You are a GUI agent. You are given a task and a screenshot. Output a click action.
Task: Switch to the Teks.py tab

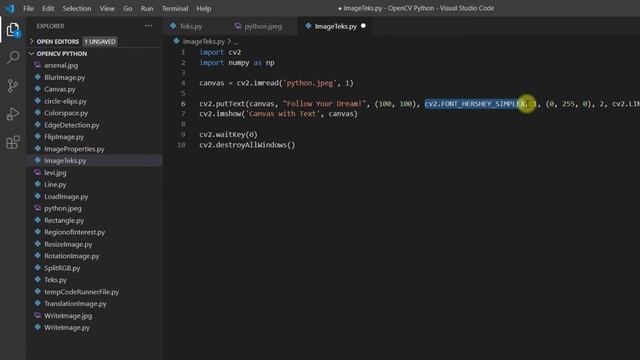191,26
